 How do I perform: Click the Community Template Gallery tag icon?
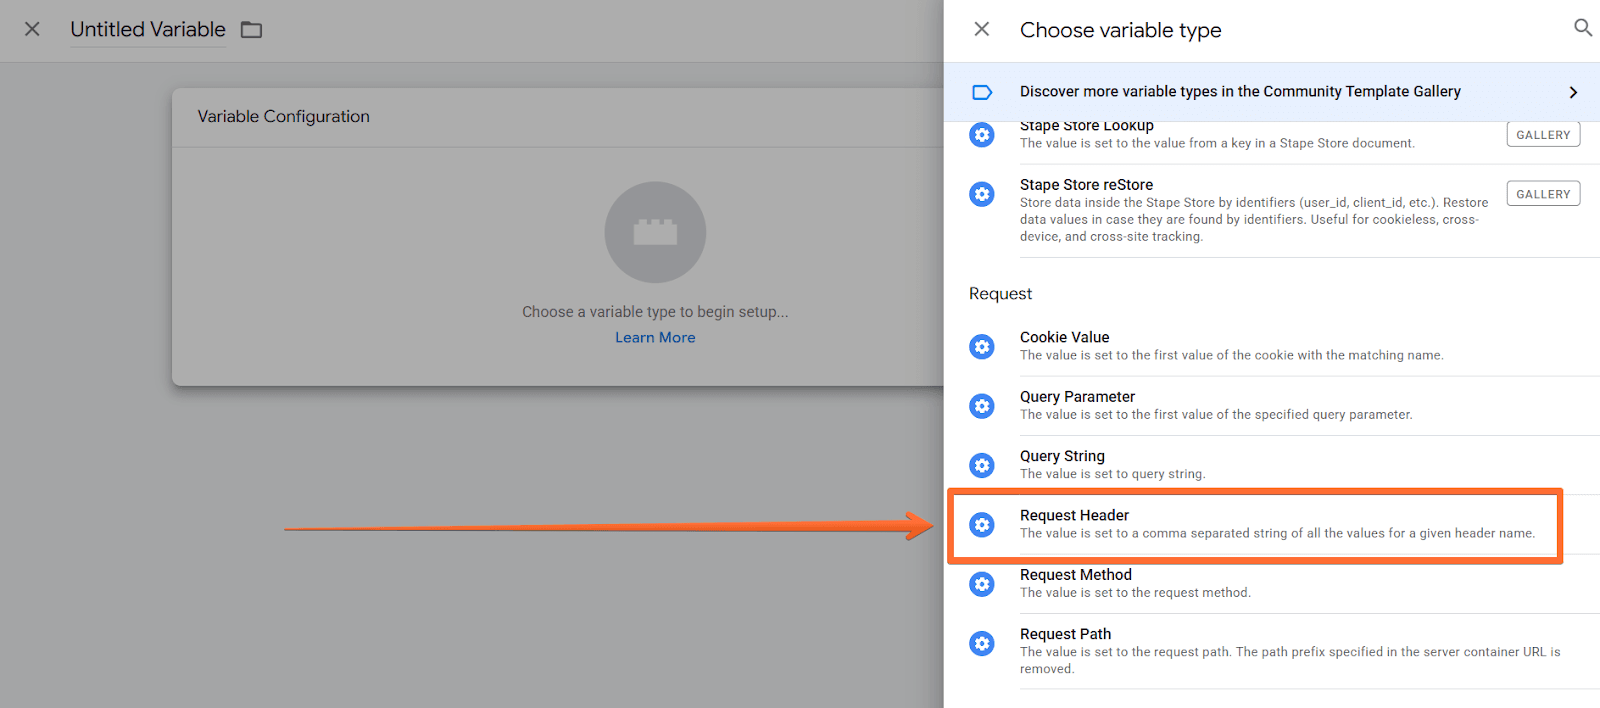pyautogui.click(x=982, y=92)
